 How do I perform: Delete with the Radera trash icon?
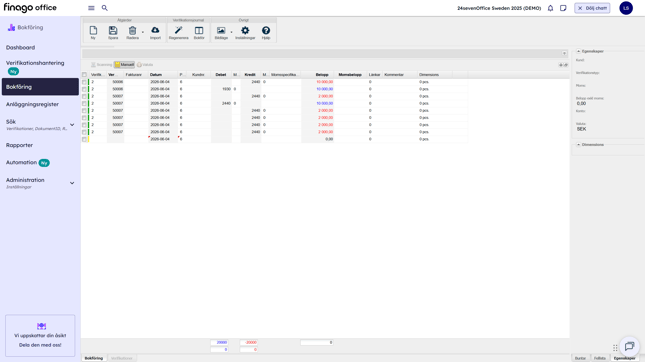[x=132, y=32]
